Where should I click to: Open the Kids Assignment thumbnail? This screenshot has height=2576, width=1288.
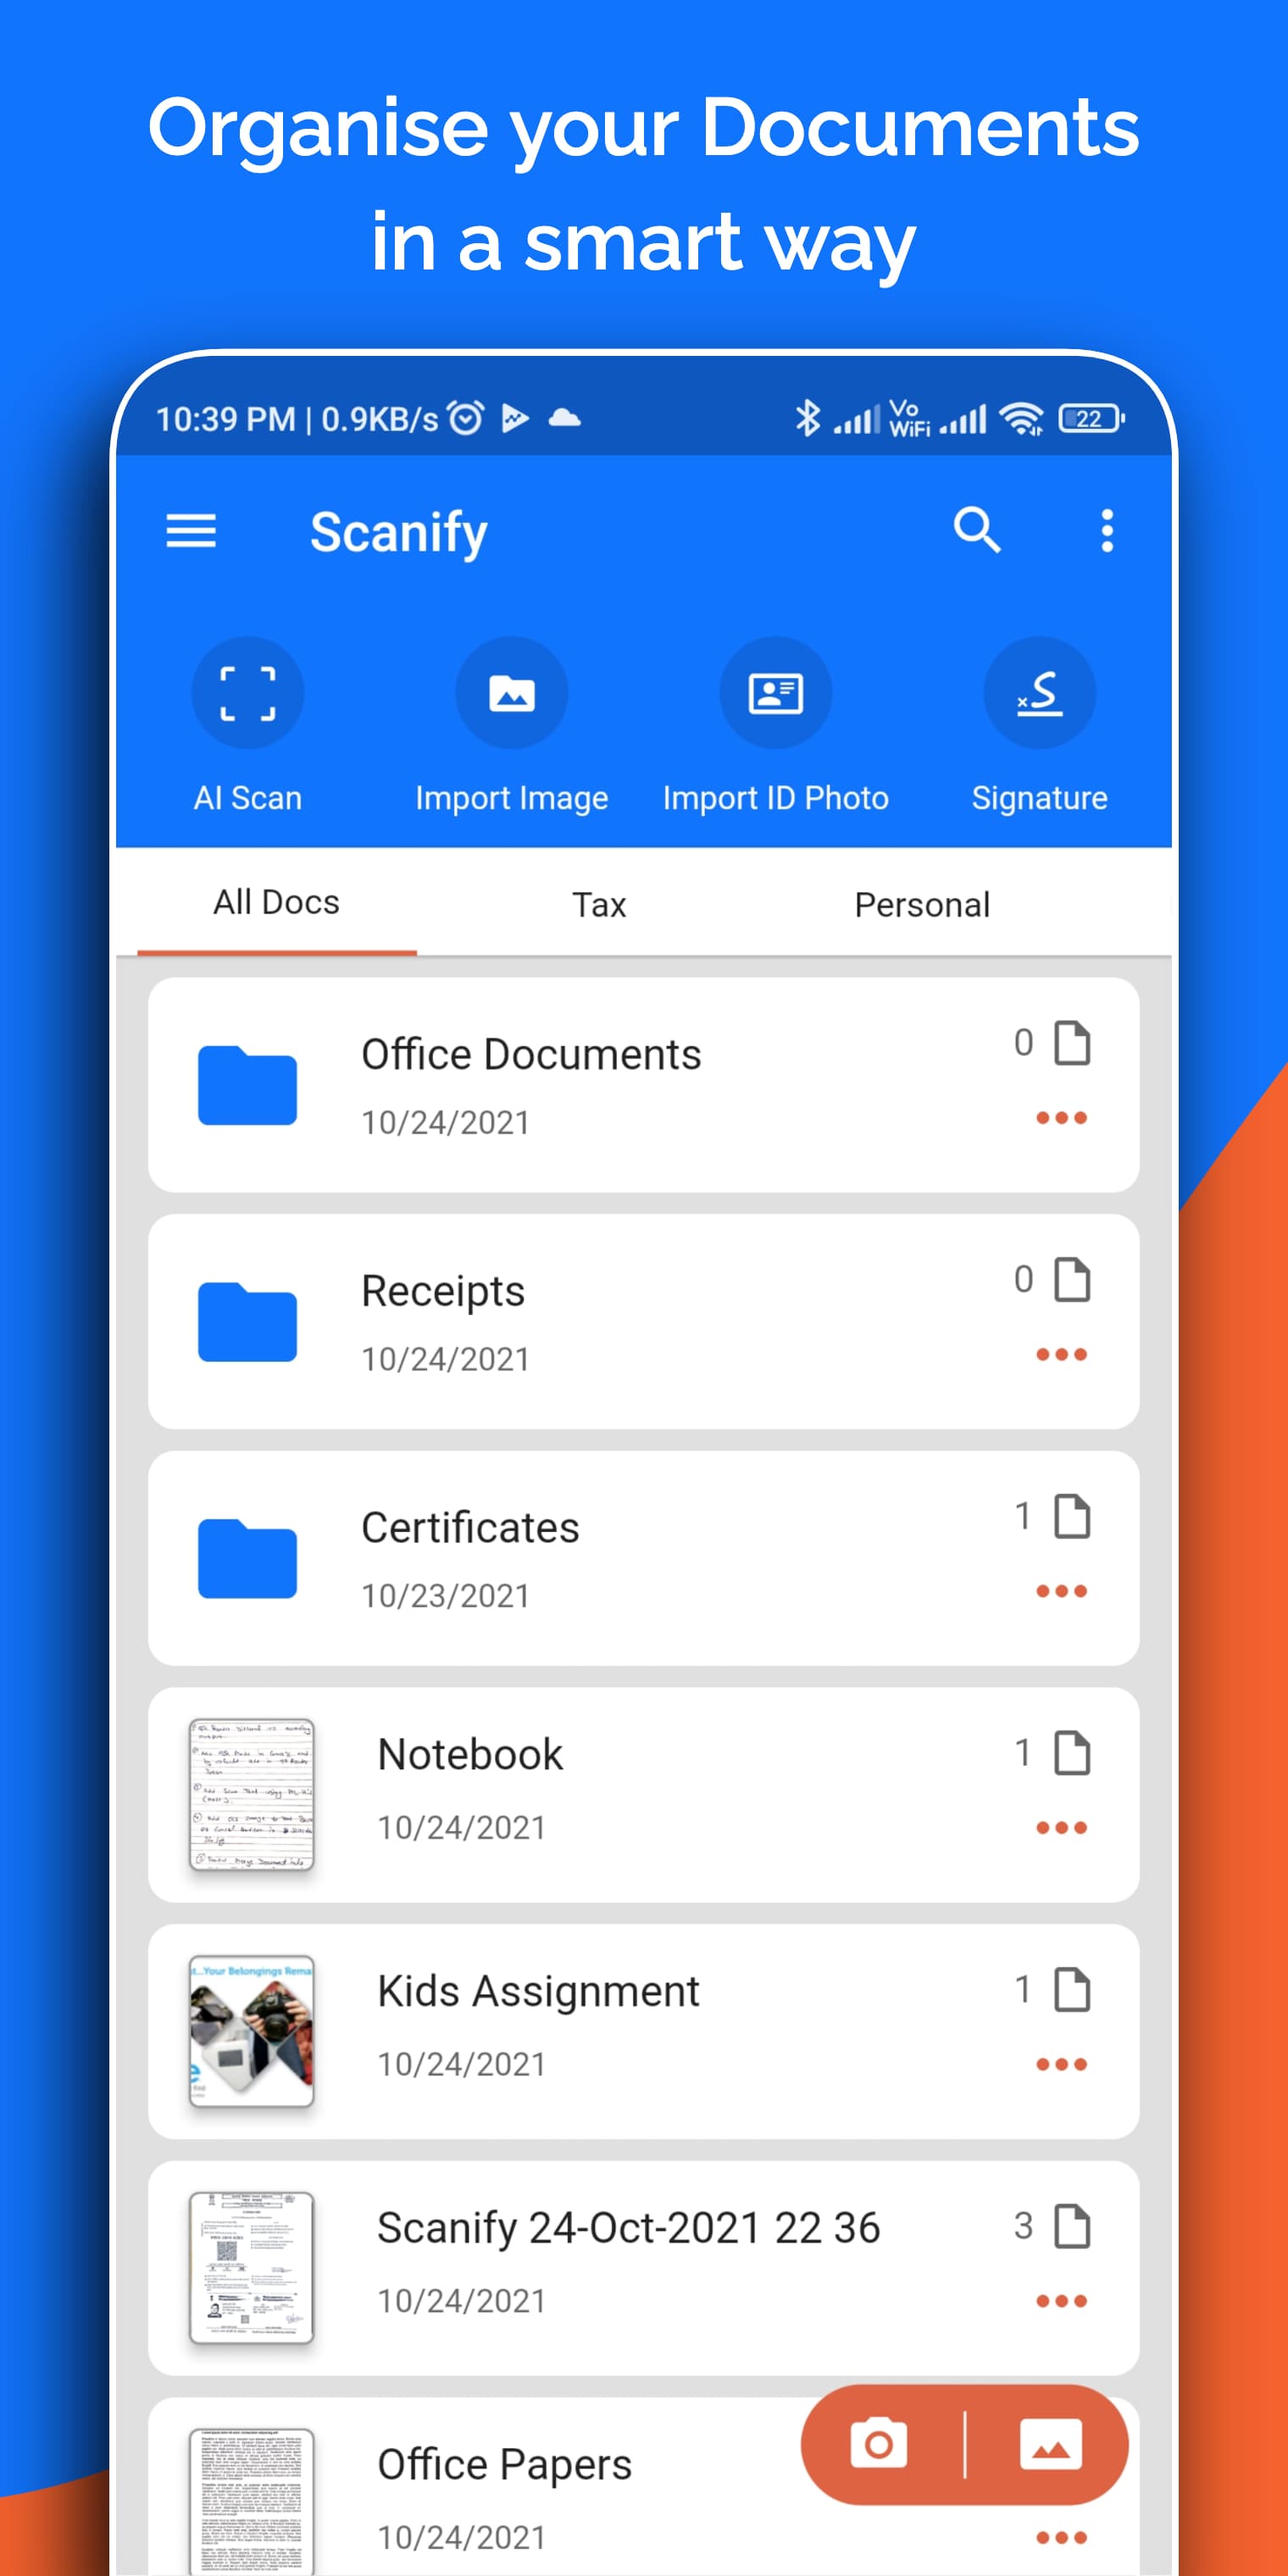coord(251,2031)
